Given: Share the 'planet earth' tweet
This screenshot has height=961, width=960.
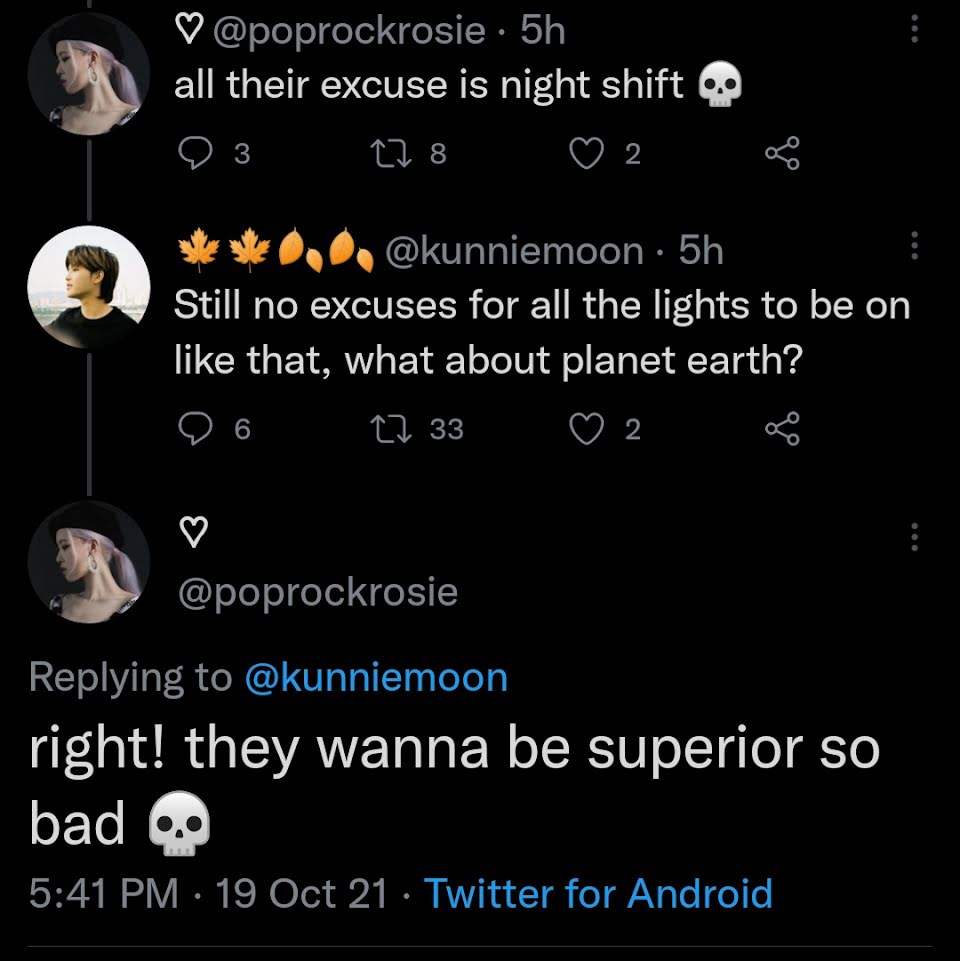Looking at the screenshot, I should coord(783,428).
